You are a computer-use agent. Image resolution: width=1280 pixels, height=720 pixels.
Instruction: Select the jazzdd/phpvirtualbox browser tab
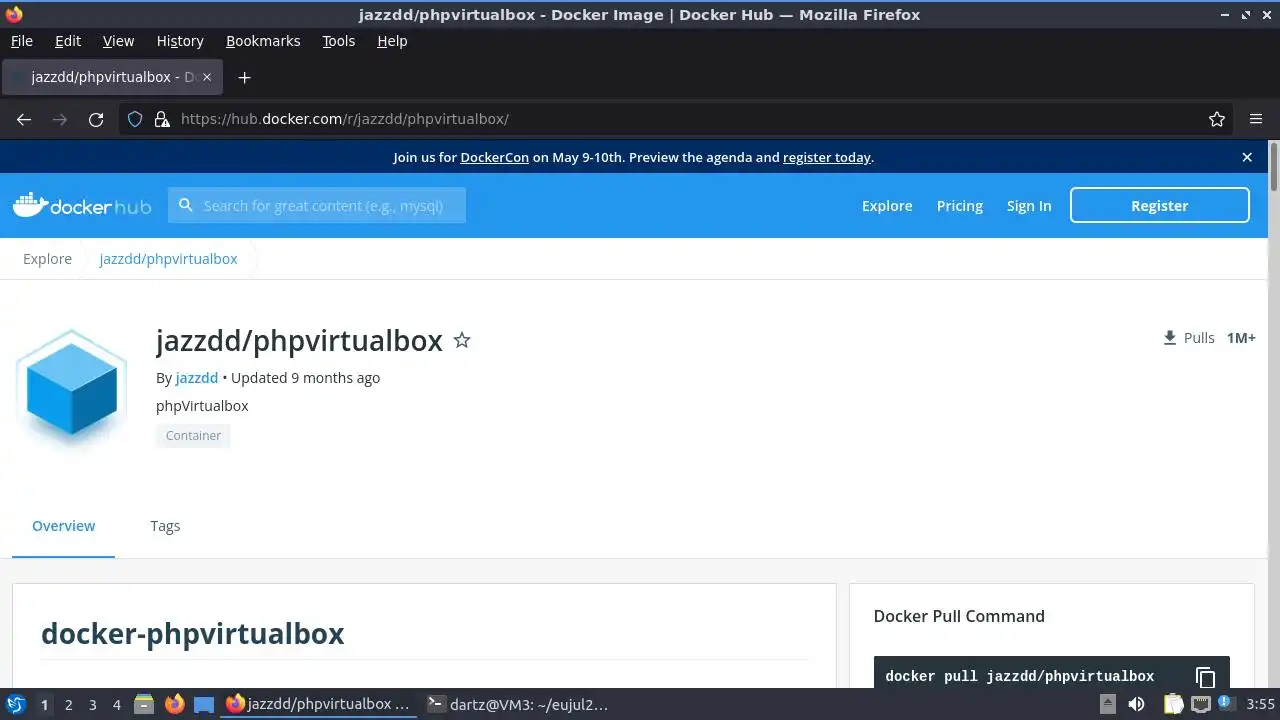click(113, 77)
